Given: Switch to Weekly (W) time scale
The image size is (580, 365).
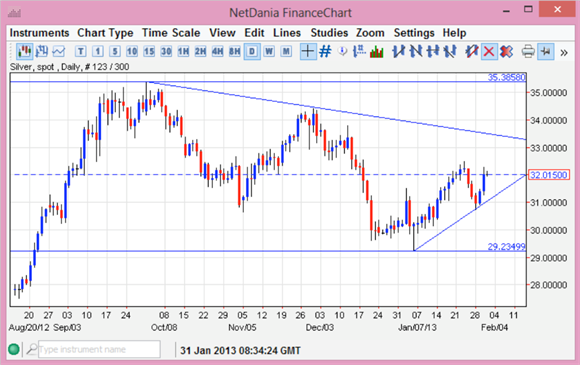Looking at the screenshot, I should (x=269, y=51).
